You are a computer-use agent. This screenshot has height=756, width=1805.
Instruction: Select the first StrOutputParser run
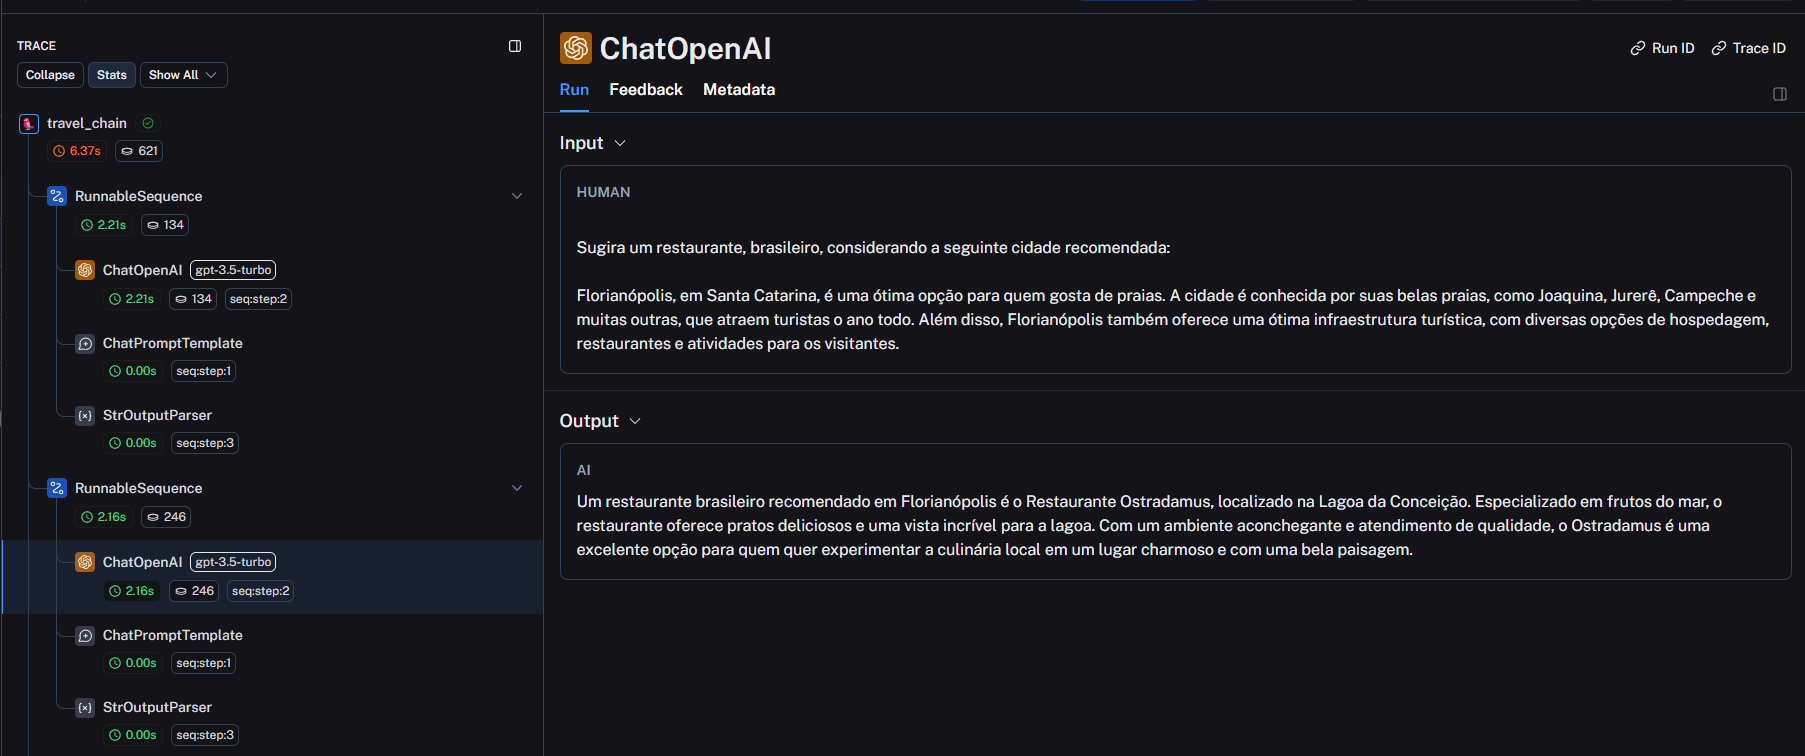pos(157,415)
